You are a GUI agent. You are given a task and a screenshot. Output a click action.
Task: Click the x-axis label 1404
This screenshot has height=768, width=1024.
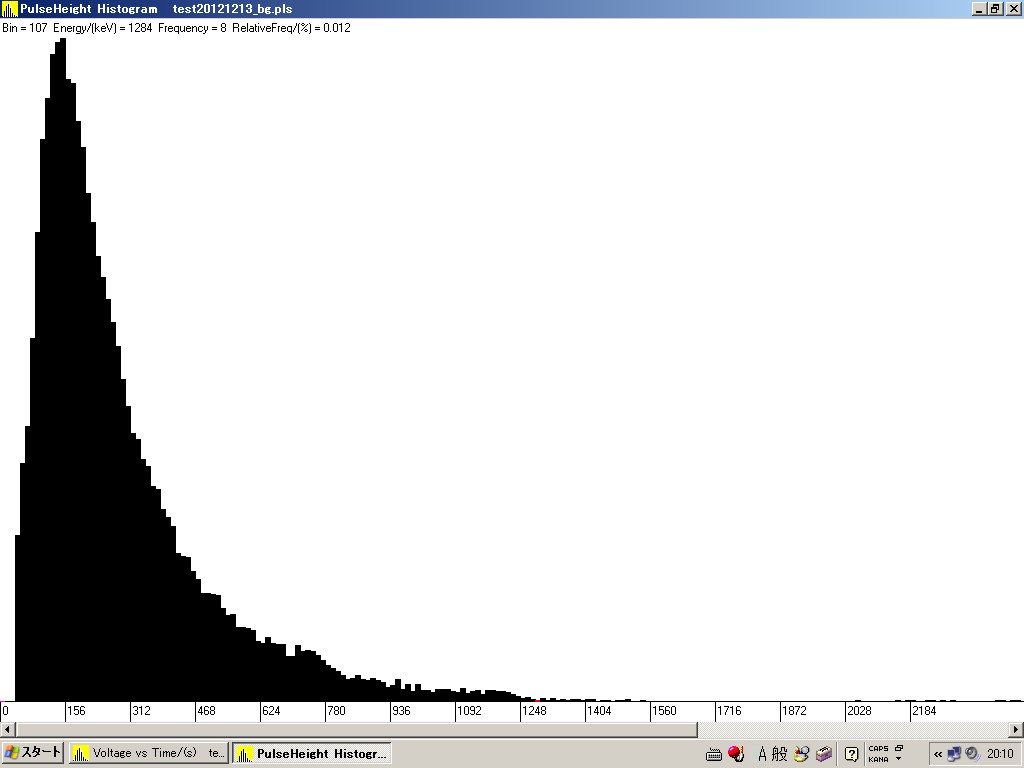pos(600,711)
